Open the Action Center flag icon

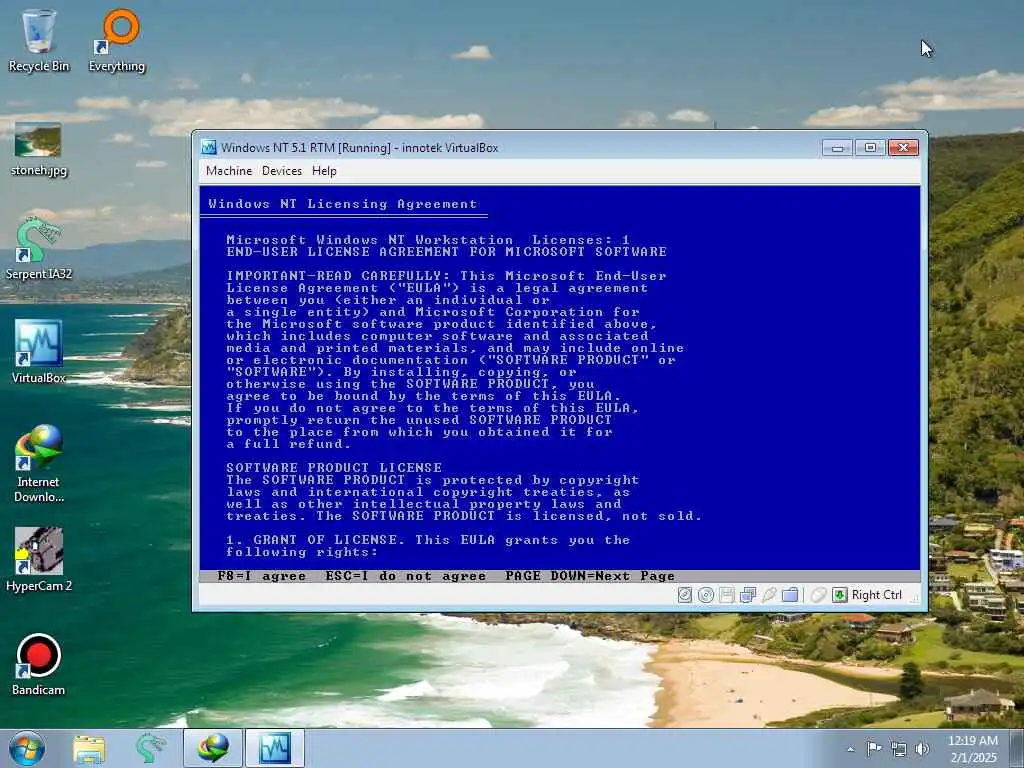coord(874,748)
